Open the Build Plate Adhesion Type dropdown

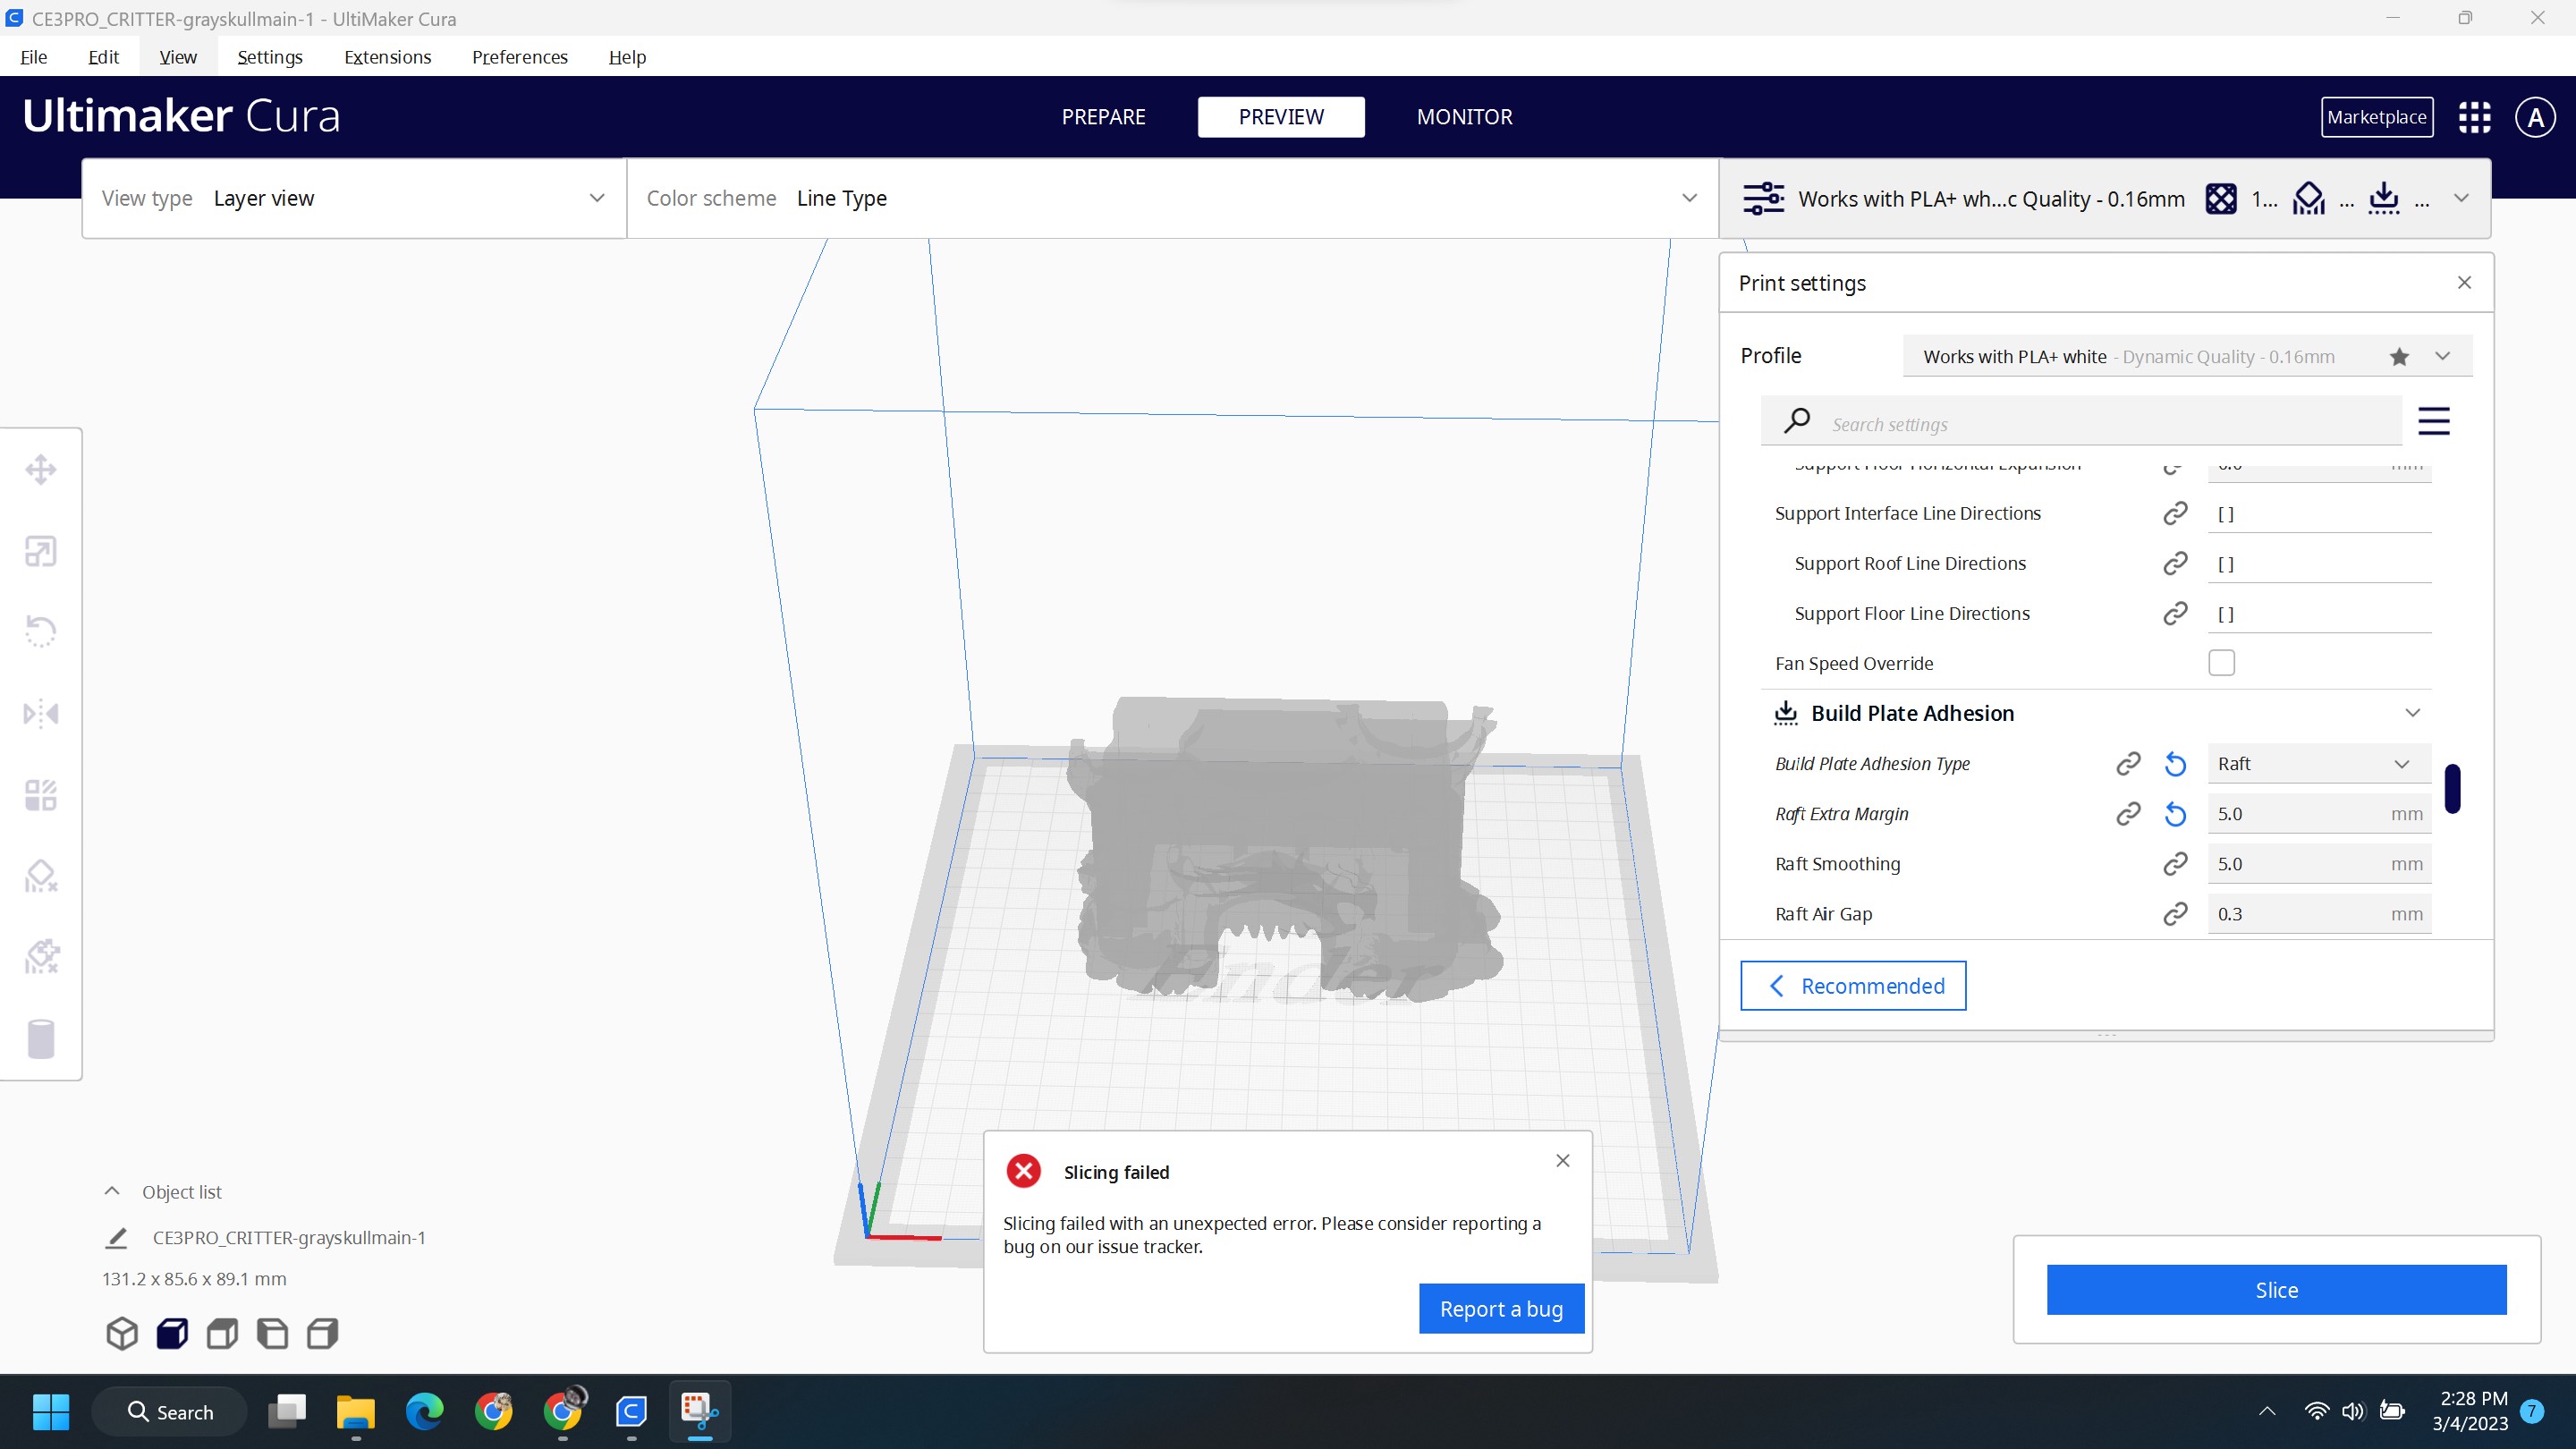(x=2317, y=763)
